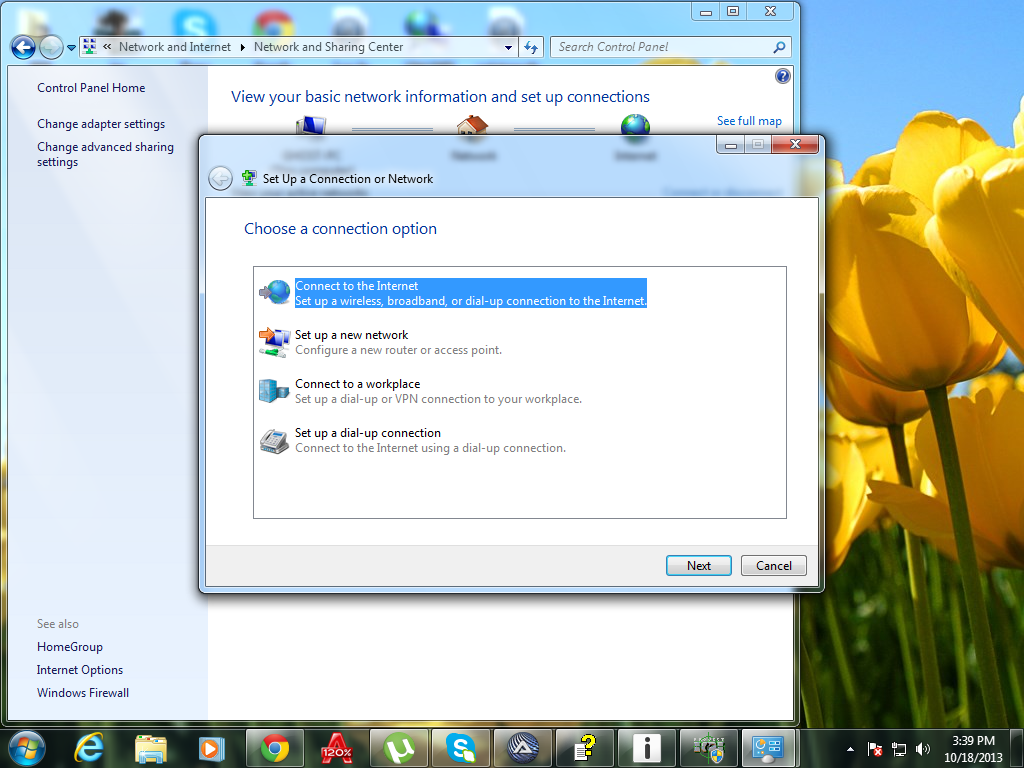Click the Connect to a workplace building icon
This screenshot has width=1024, height=768.
click(274, 390)
